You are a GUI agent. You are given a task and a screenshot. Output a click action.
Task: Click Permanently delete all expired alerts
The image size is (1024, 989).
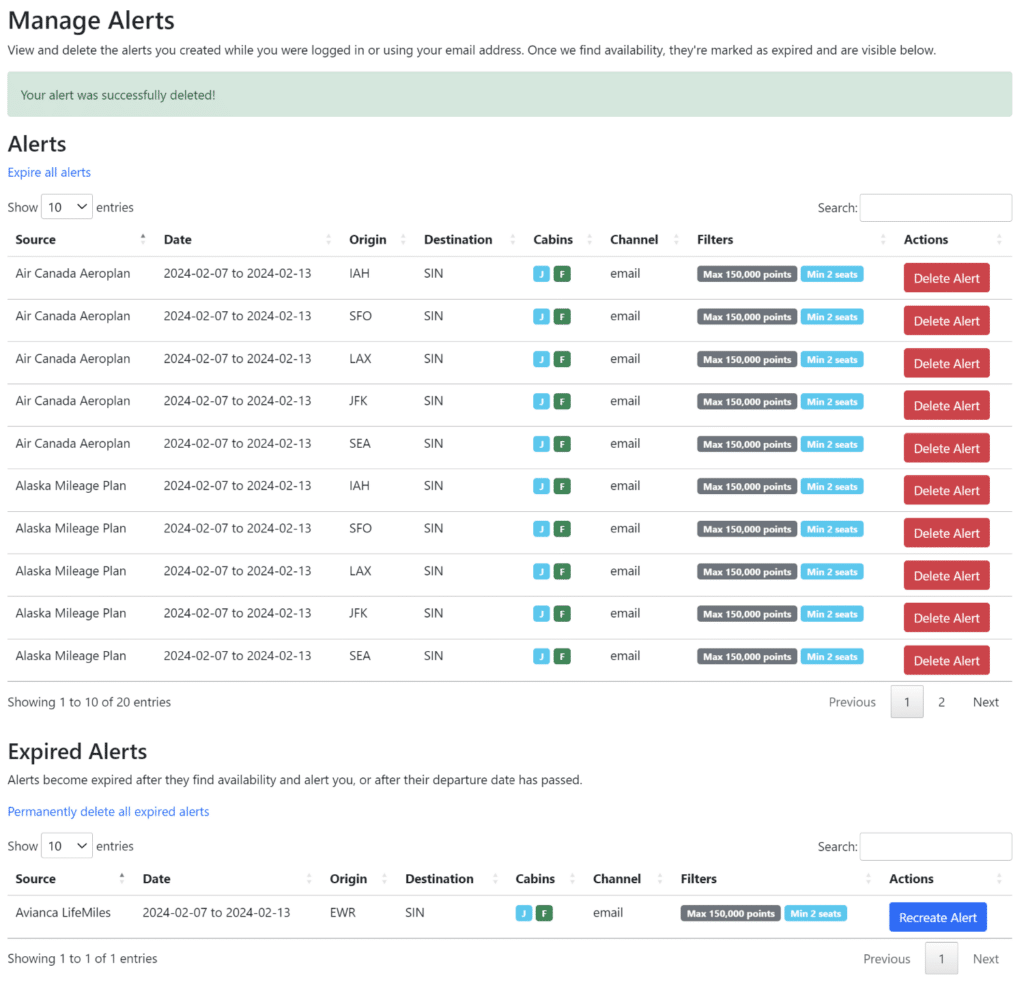[x=108, y=812]
